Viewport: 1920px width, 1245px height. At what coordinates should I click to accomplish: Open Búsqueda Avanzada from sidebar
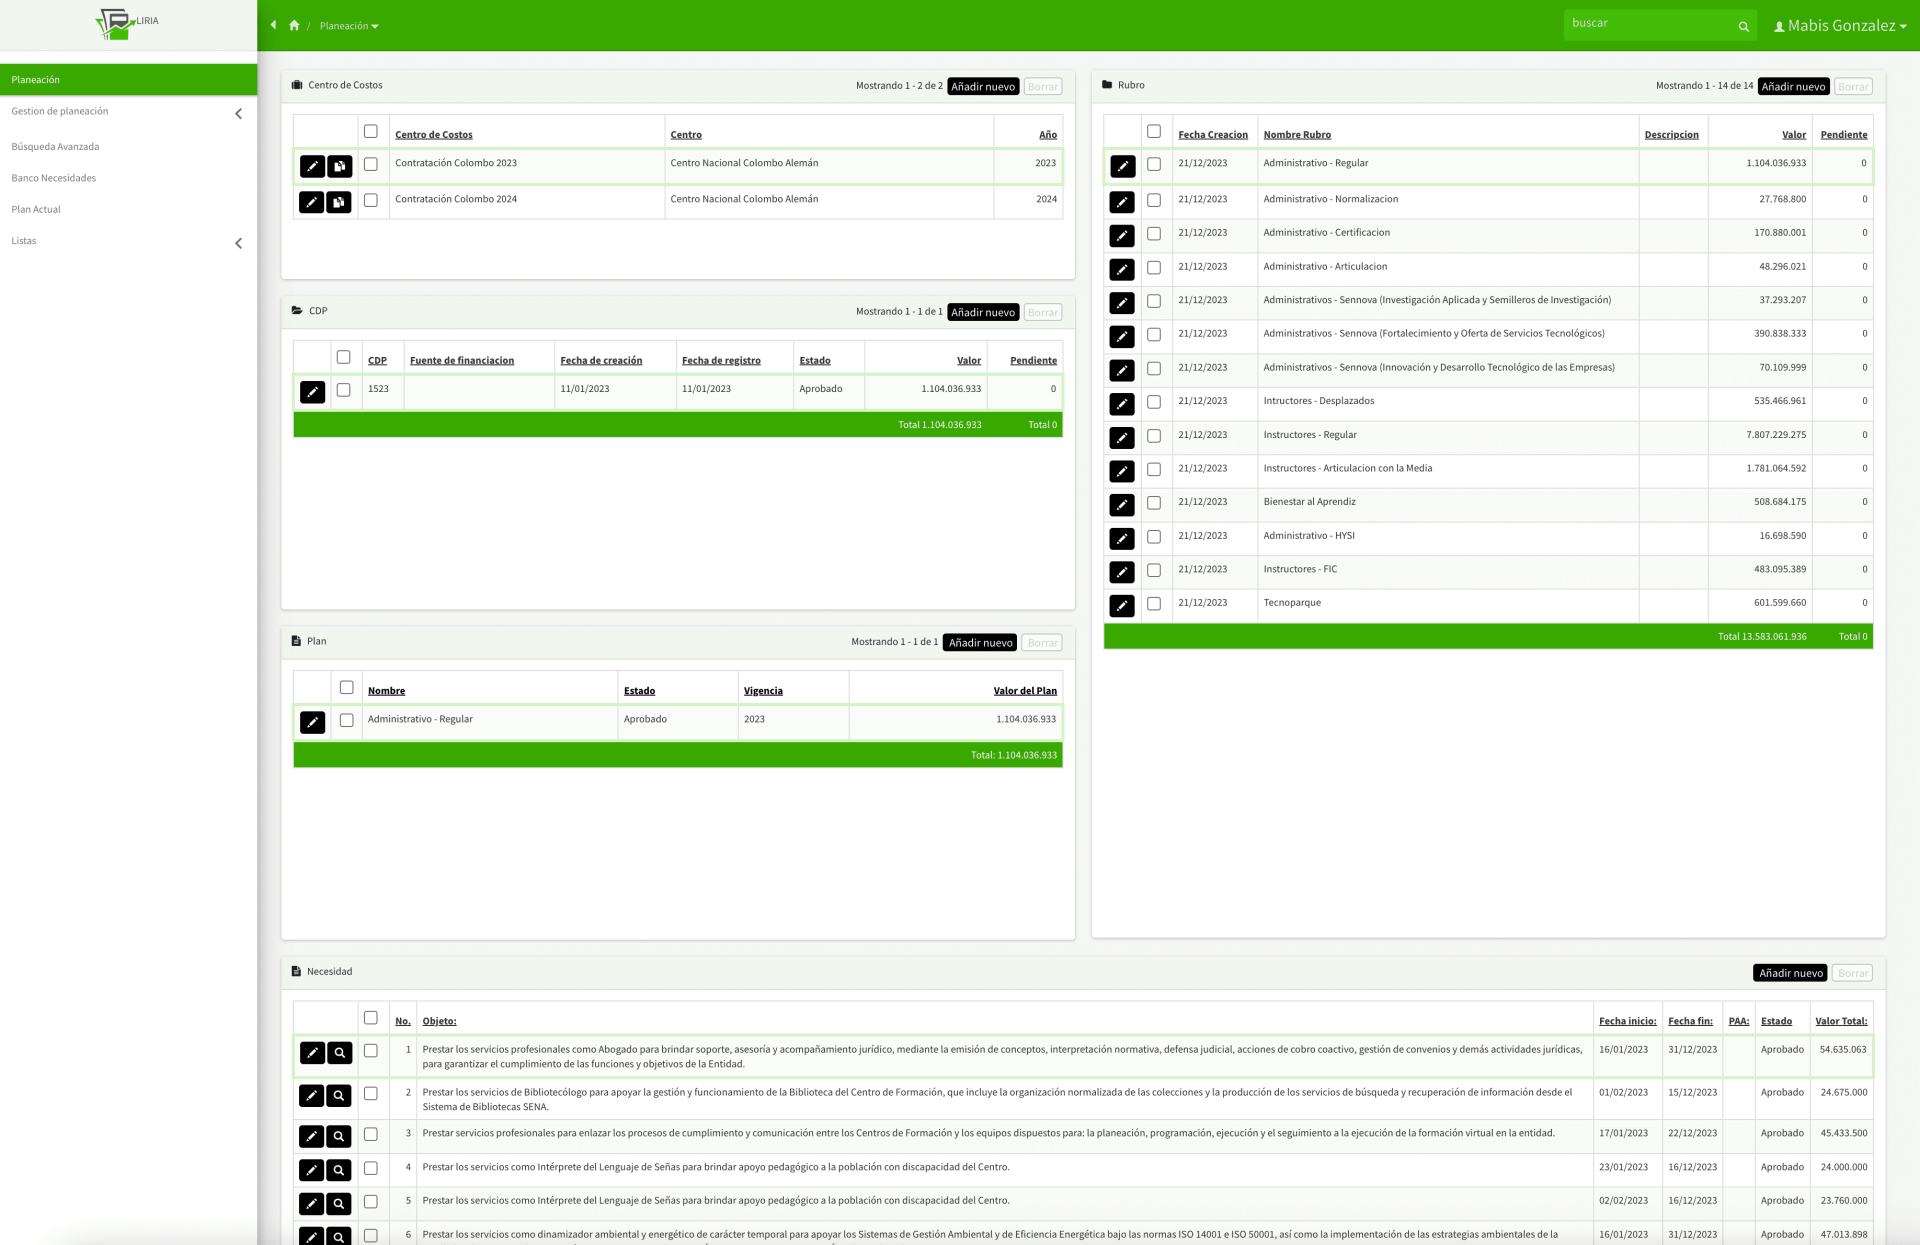coord(55,147)
